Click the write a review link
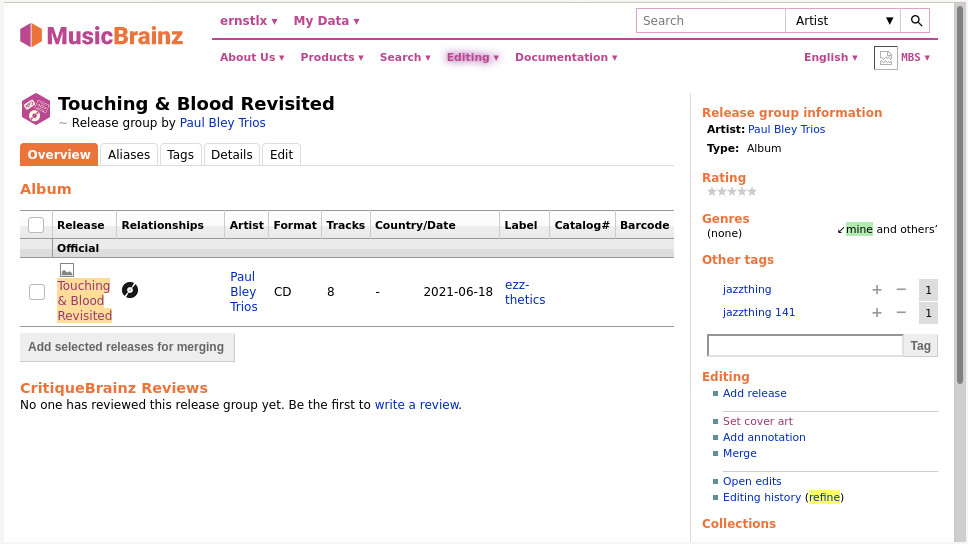Image resolution: width=968 pixels, height=544 pixels. [417, 404]
